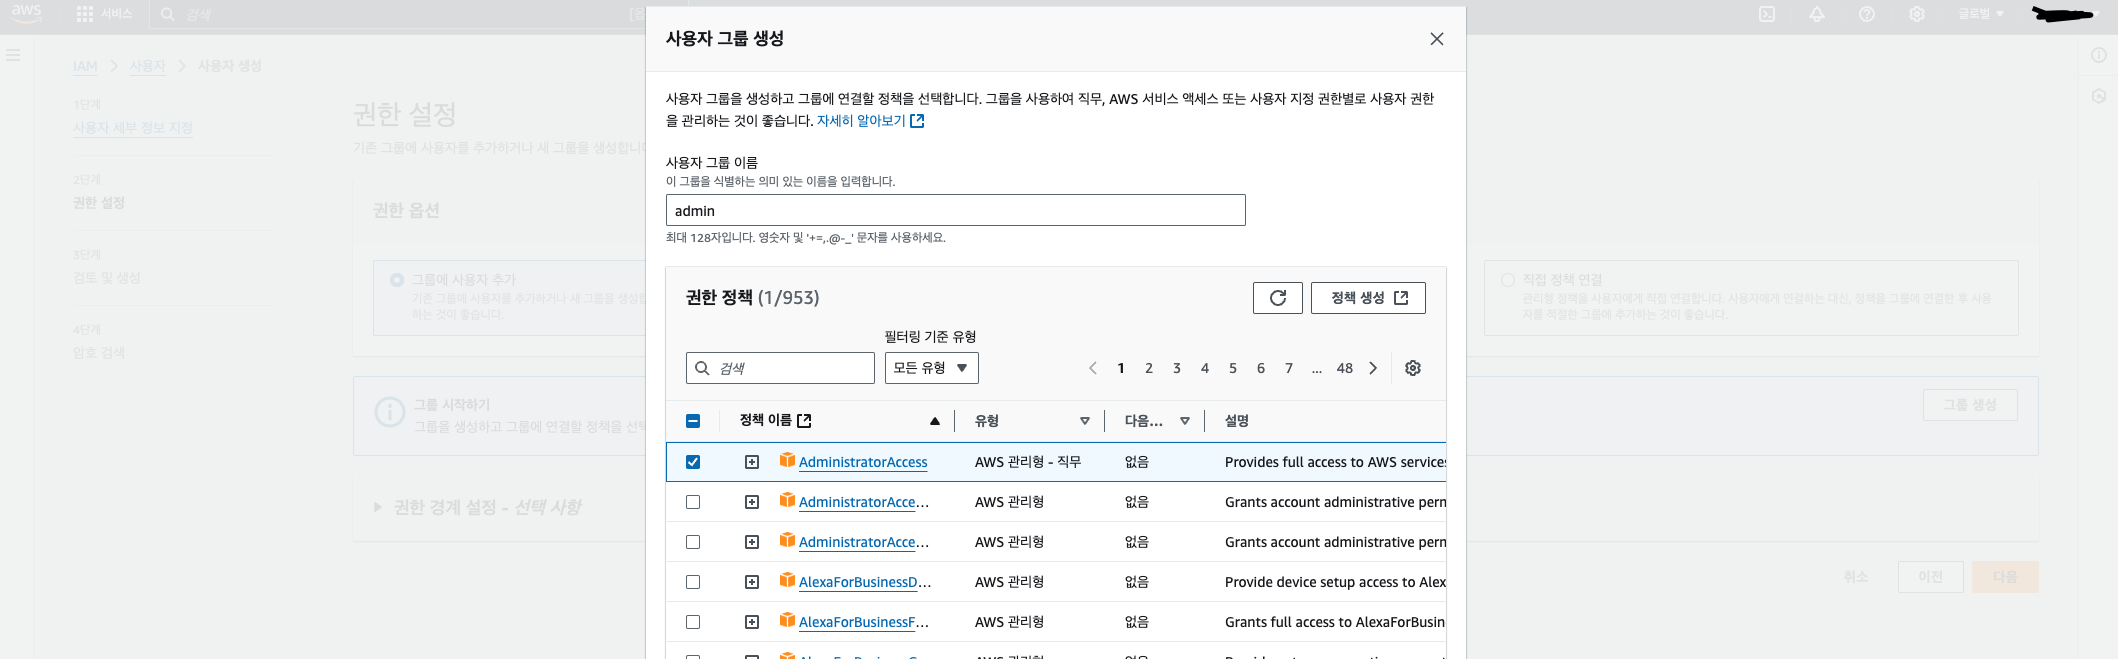The height and width of the screenshot is (659, 2118).
Task: Close the user group creation dialog
Action: (1437, 39)
